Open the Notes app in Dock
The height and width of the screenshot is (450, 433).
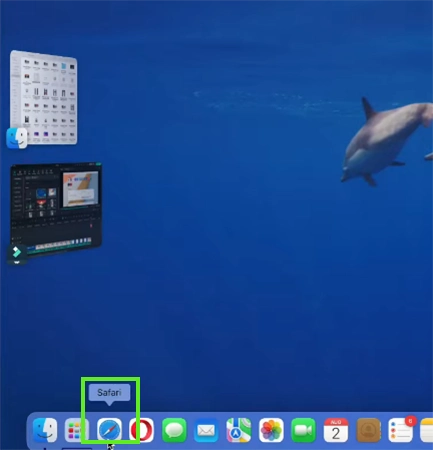click(x=427, y=430)
